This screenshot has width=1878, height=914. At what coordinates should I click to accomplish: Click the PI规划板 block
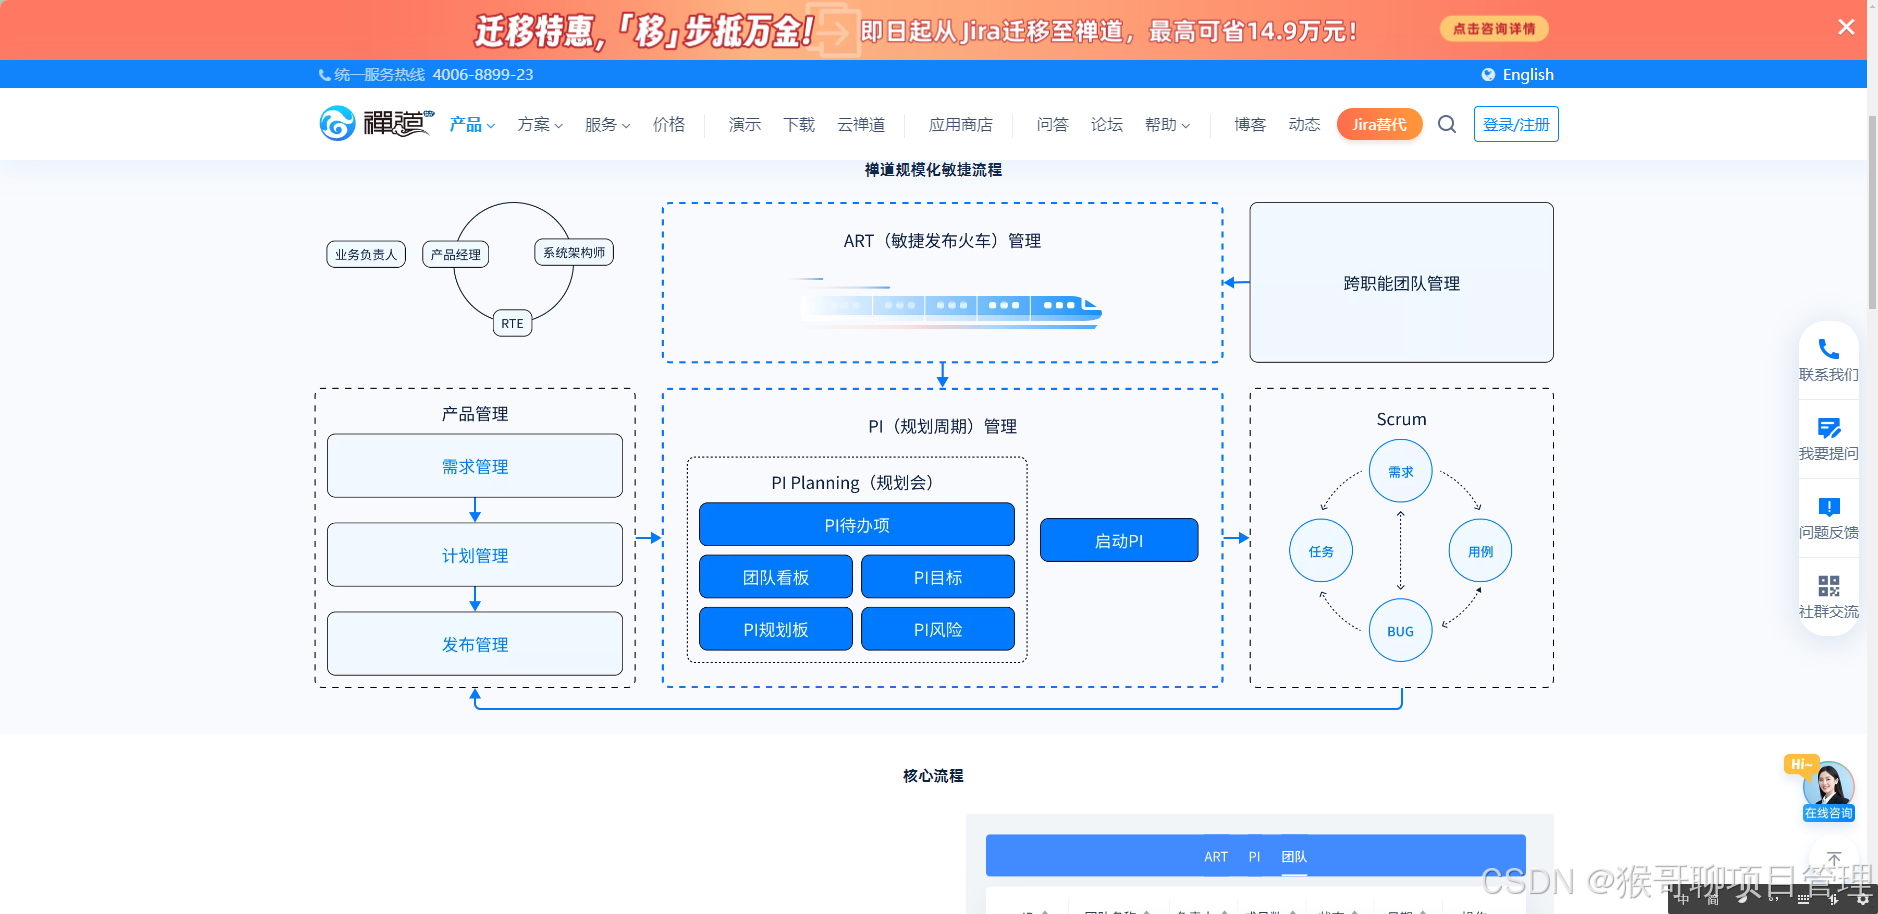(x=776, y=629)
